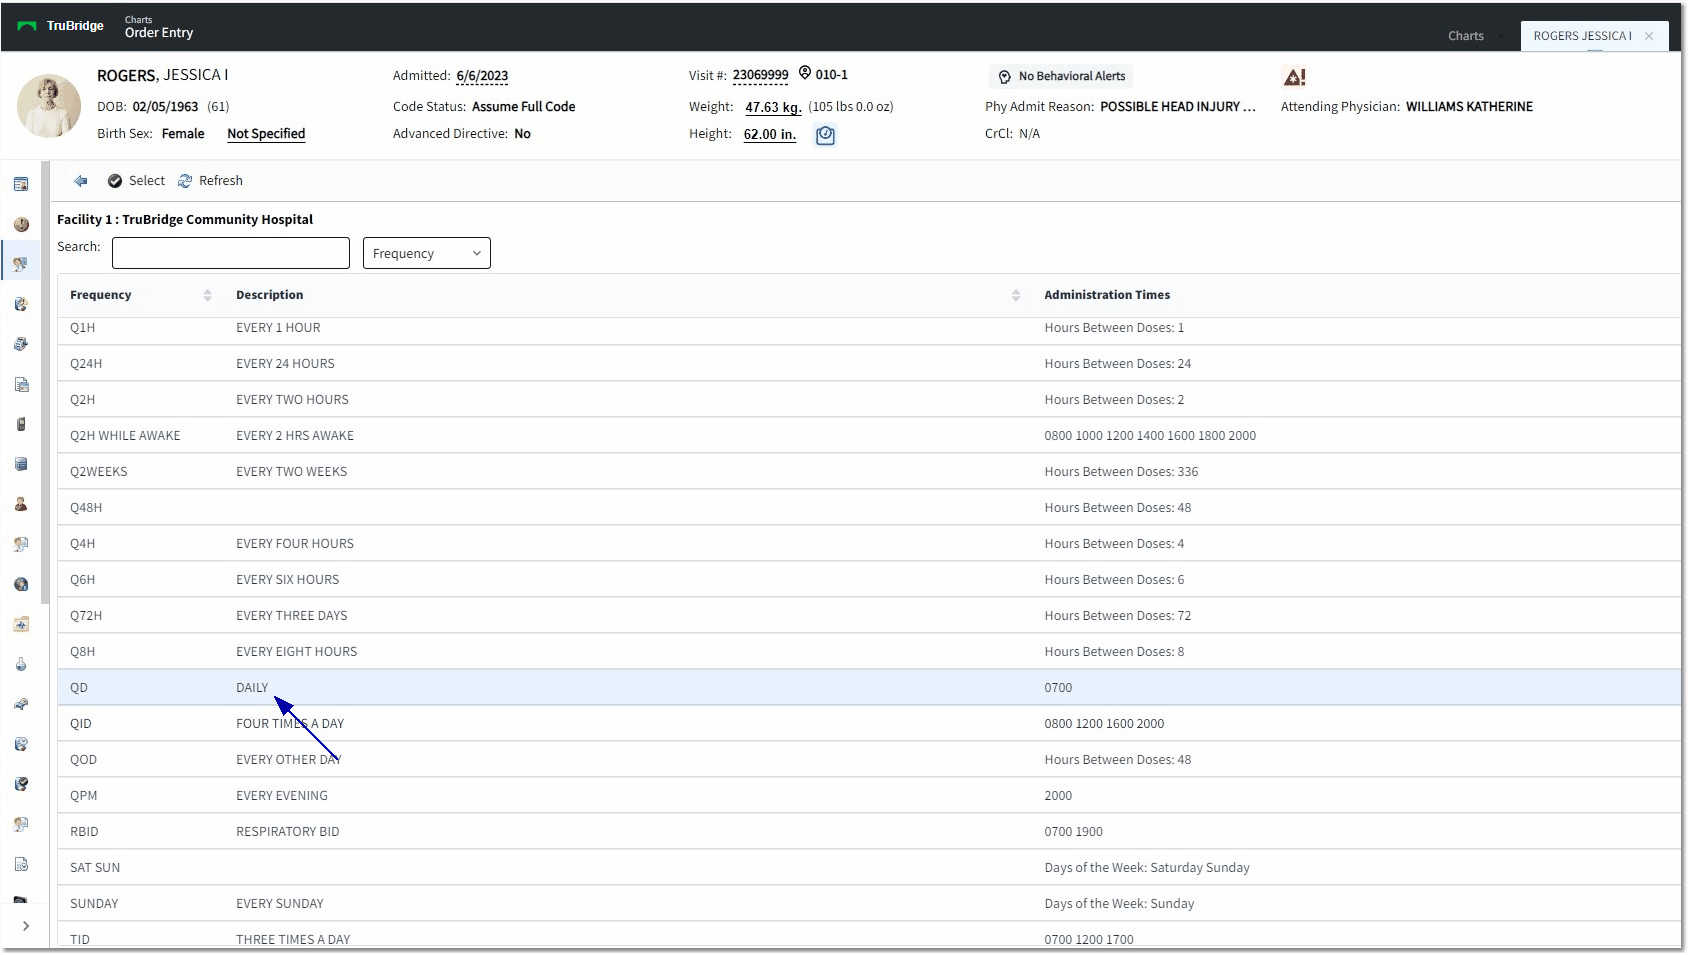Click the Refresh toolbar button
Screen dimensions: 1688x955
pyautogui.click(x=210, y=181)
